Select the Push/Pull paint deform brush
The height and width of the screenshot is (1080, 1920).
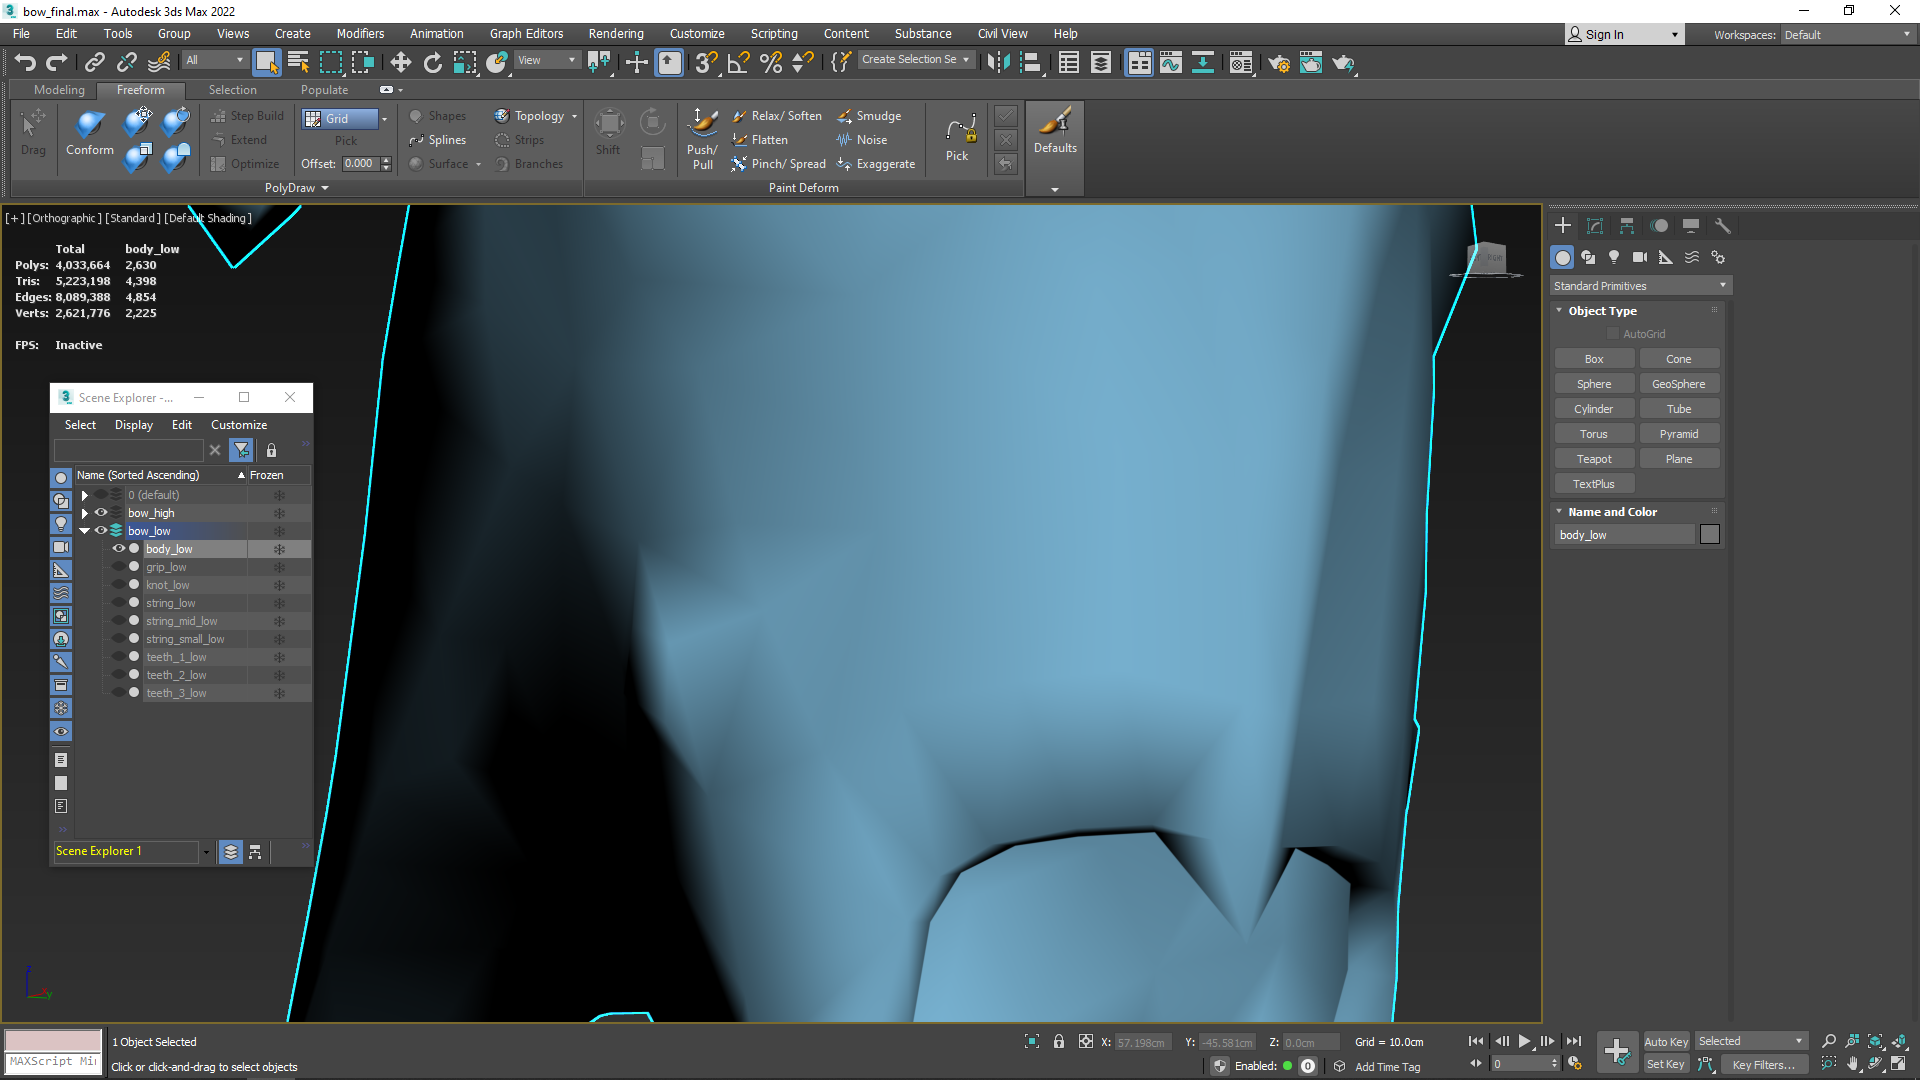coord(703,138)
